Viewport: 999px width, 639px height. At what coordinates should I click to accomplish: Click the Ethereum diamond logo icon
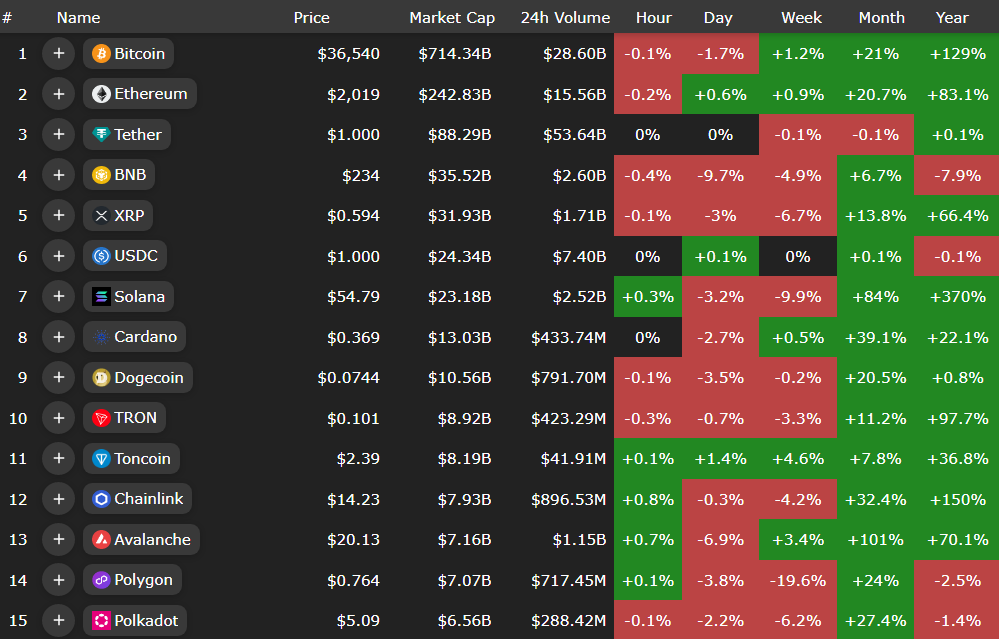click(x=101, y=94)
